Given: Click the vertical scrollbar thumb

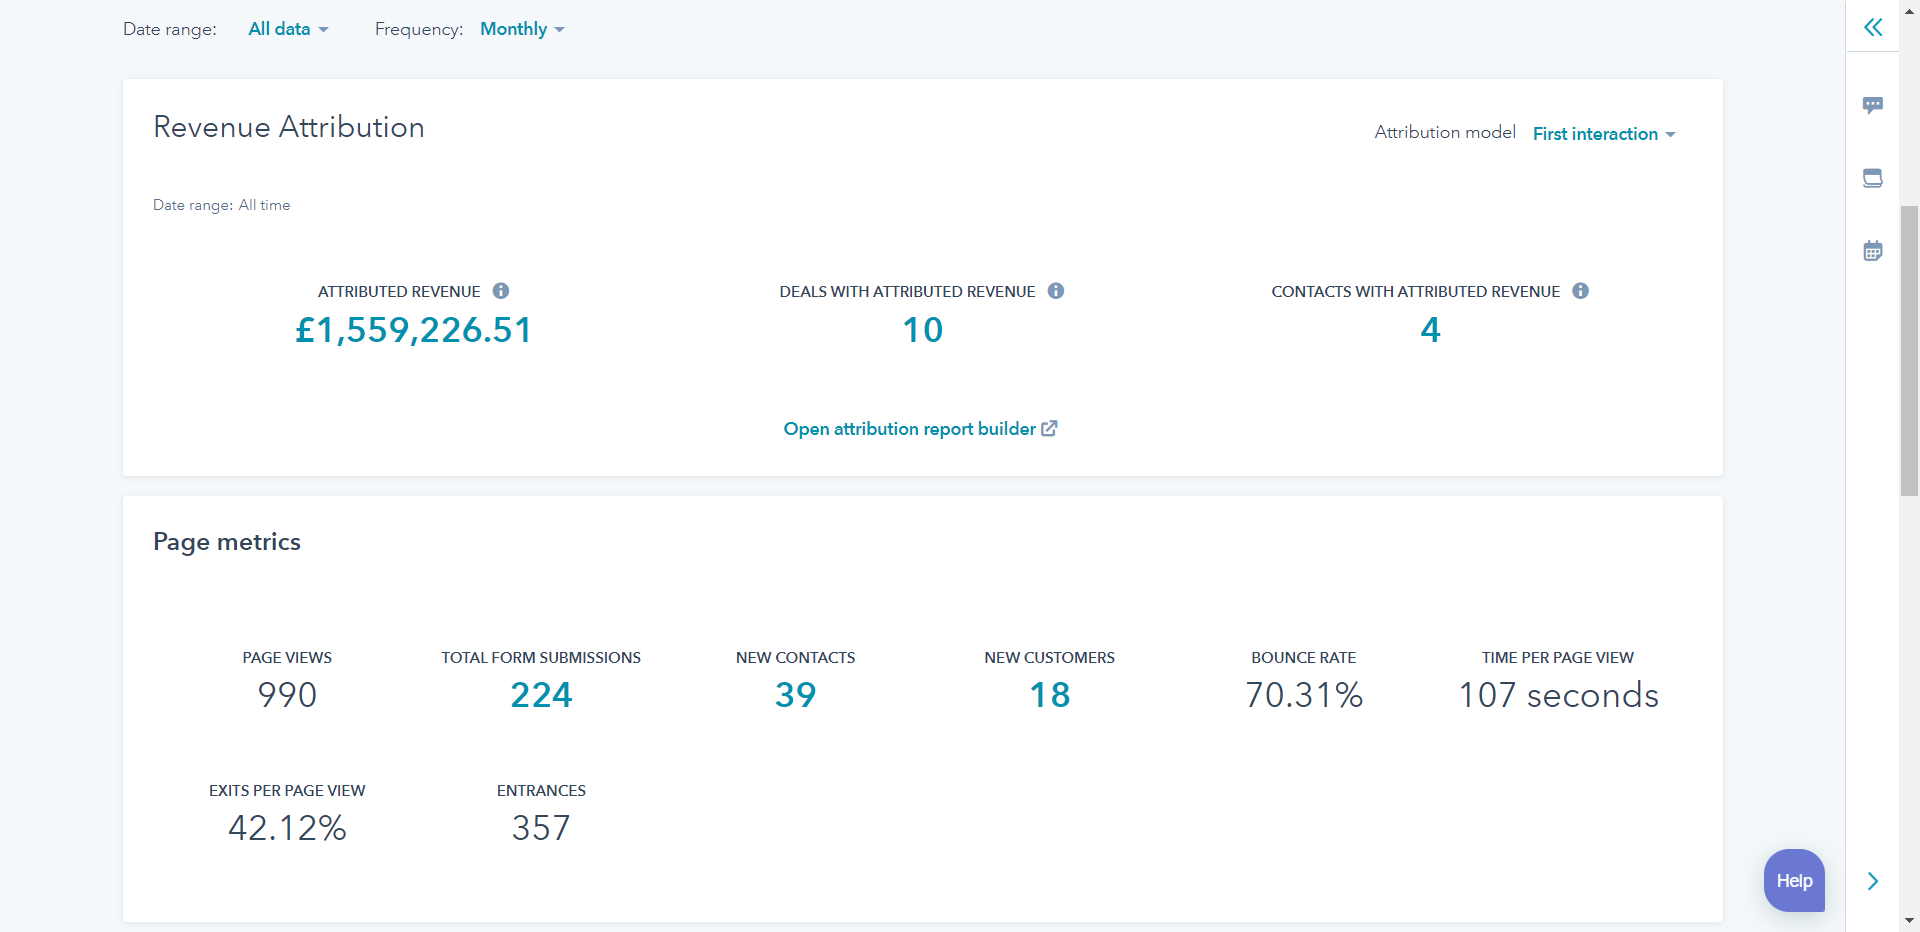Looking at the screenshot, I should pos(1909,350).
